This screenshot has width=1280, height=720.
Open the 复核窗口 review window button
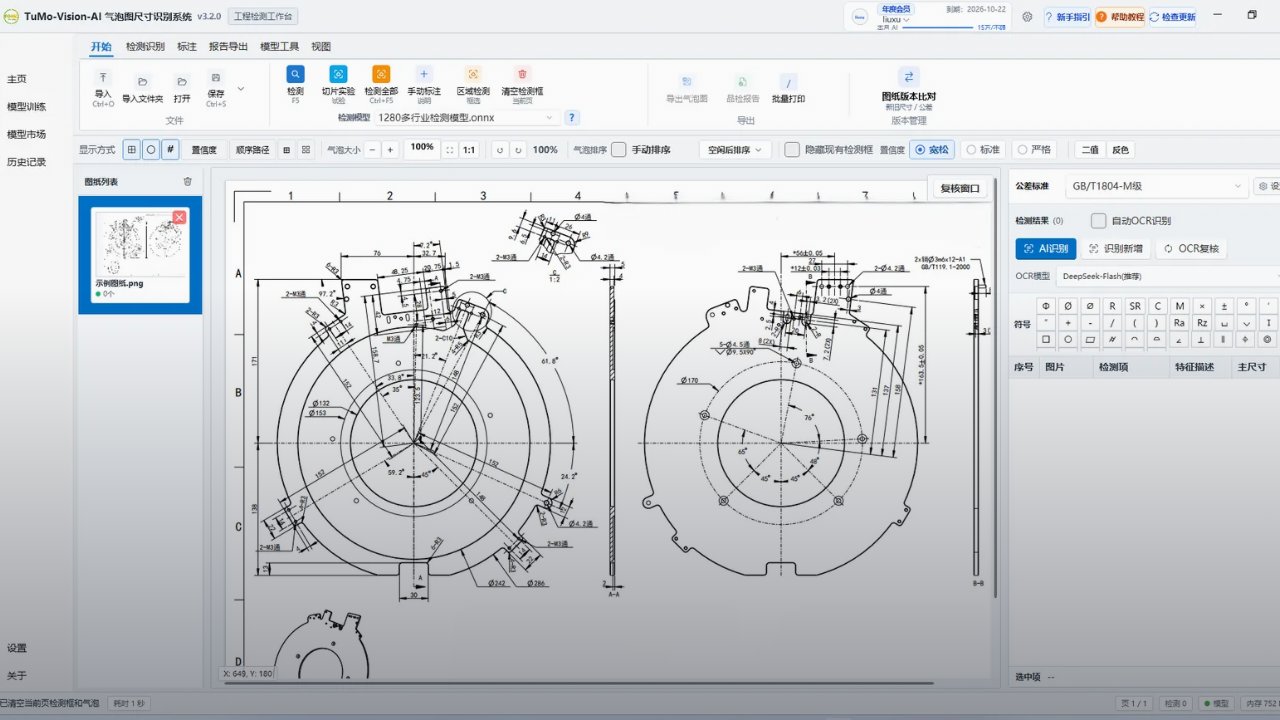click(x=961, y=188)
